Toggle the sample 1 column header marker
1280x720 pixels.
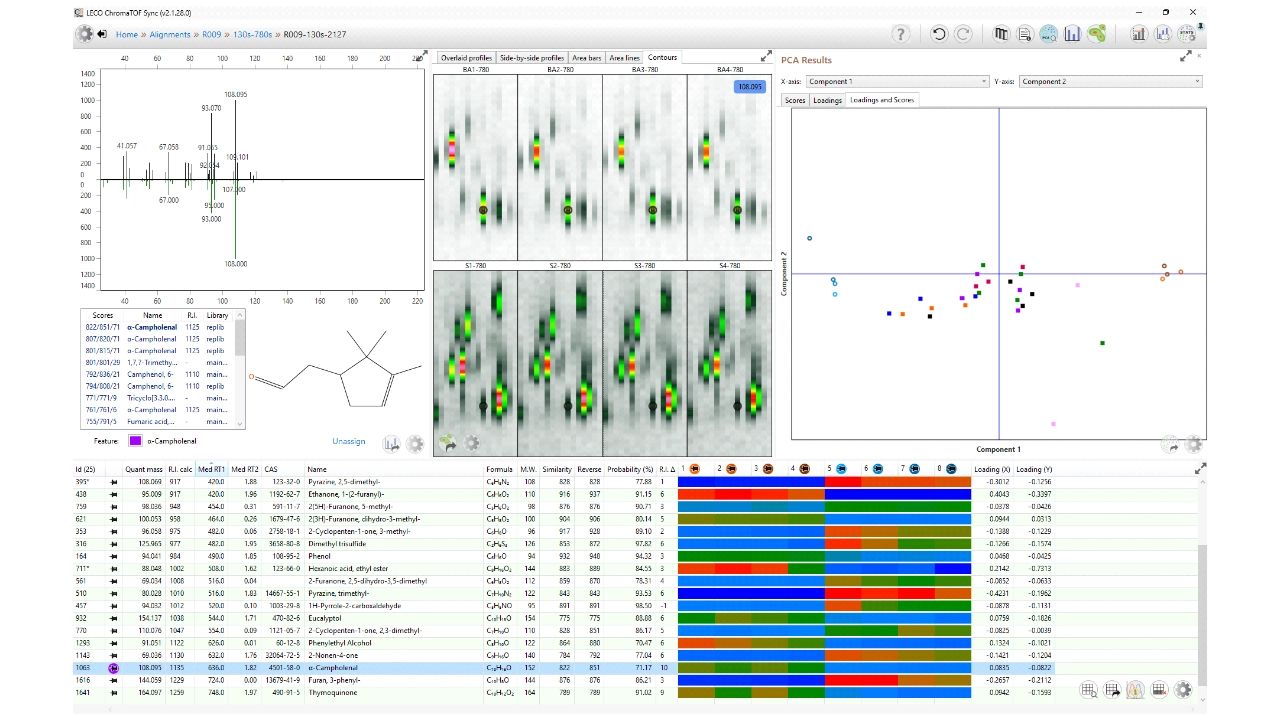pos(695,468)
